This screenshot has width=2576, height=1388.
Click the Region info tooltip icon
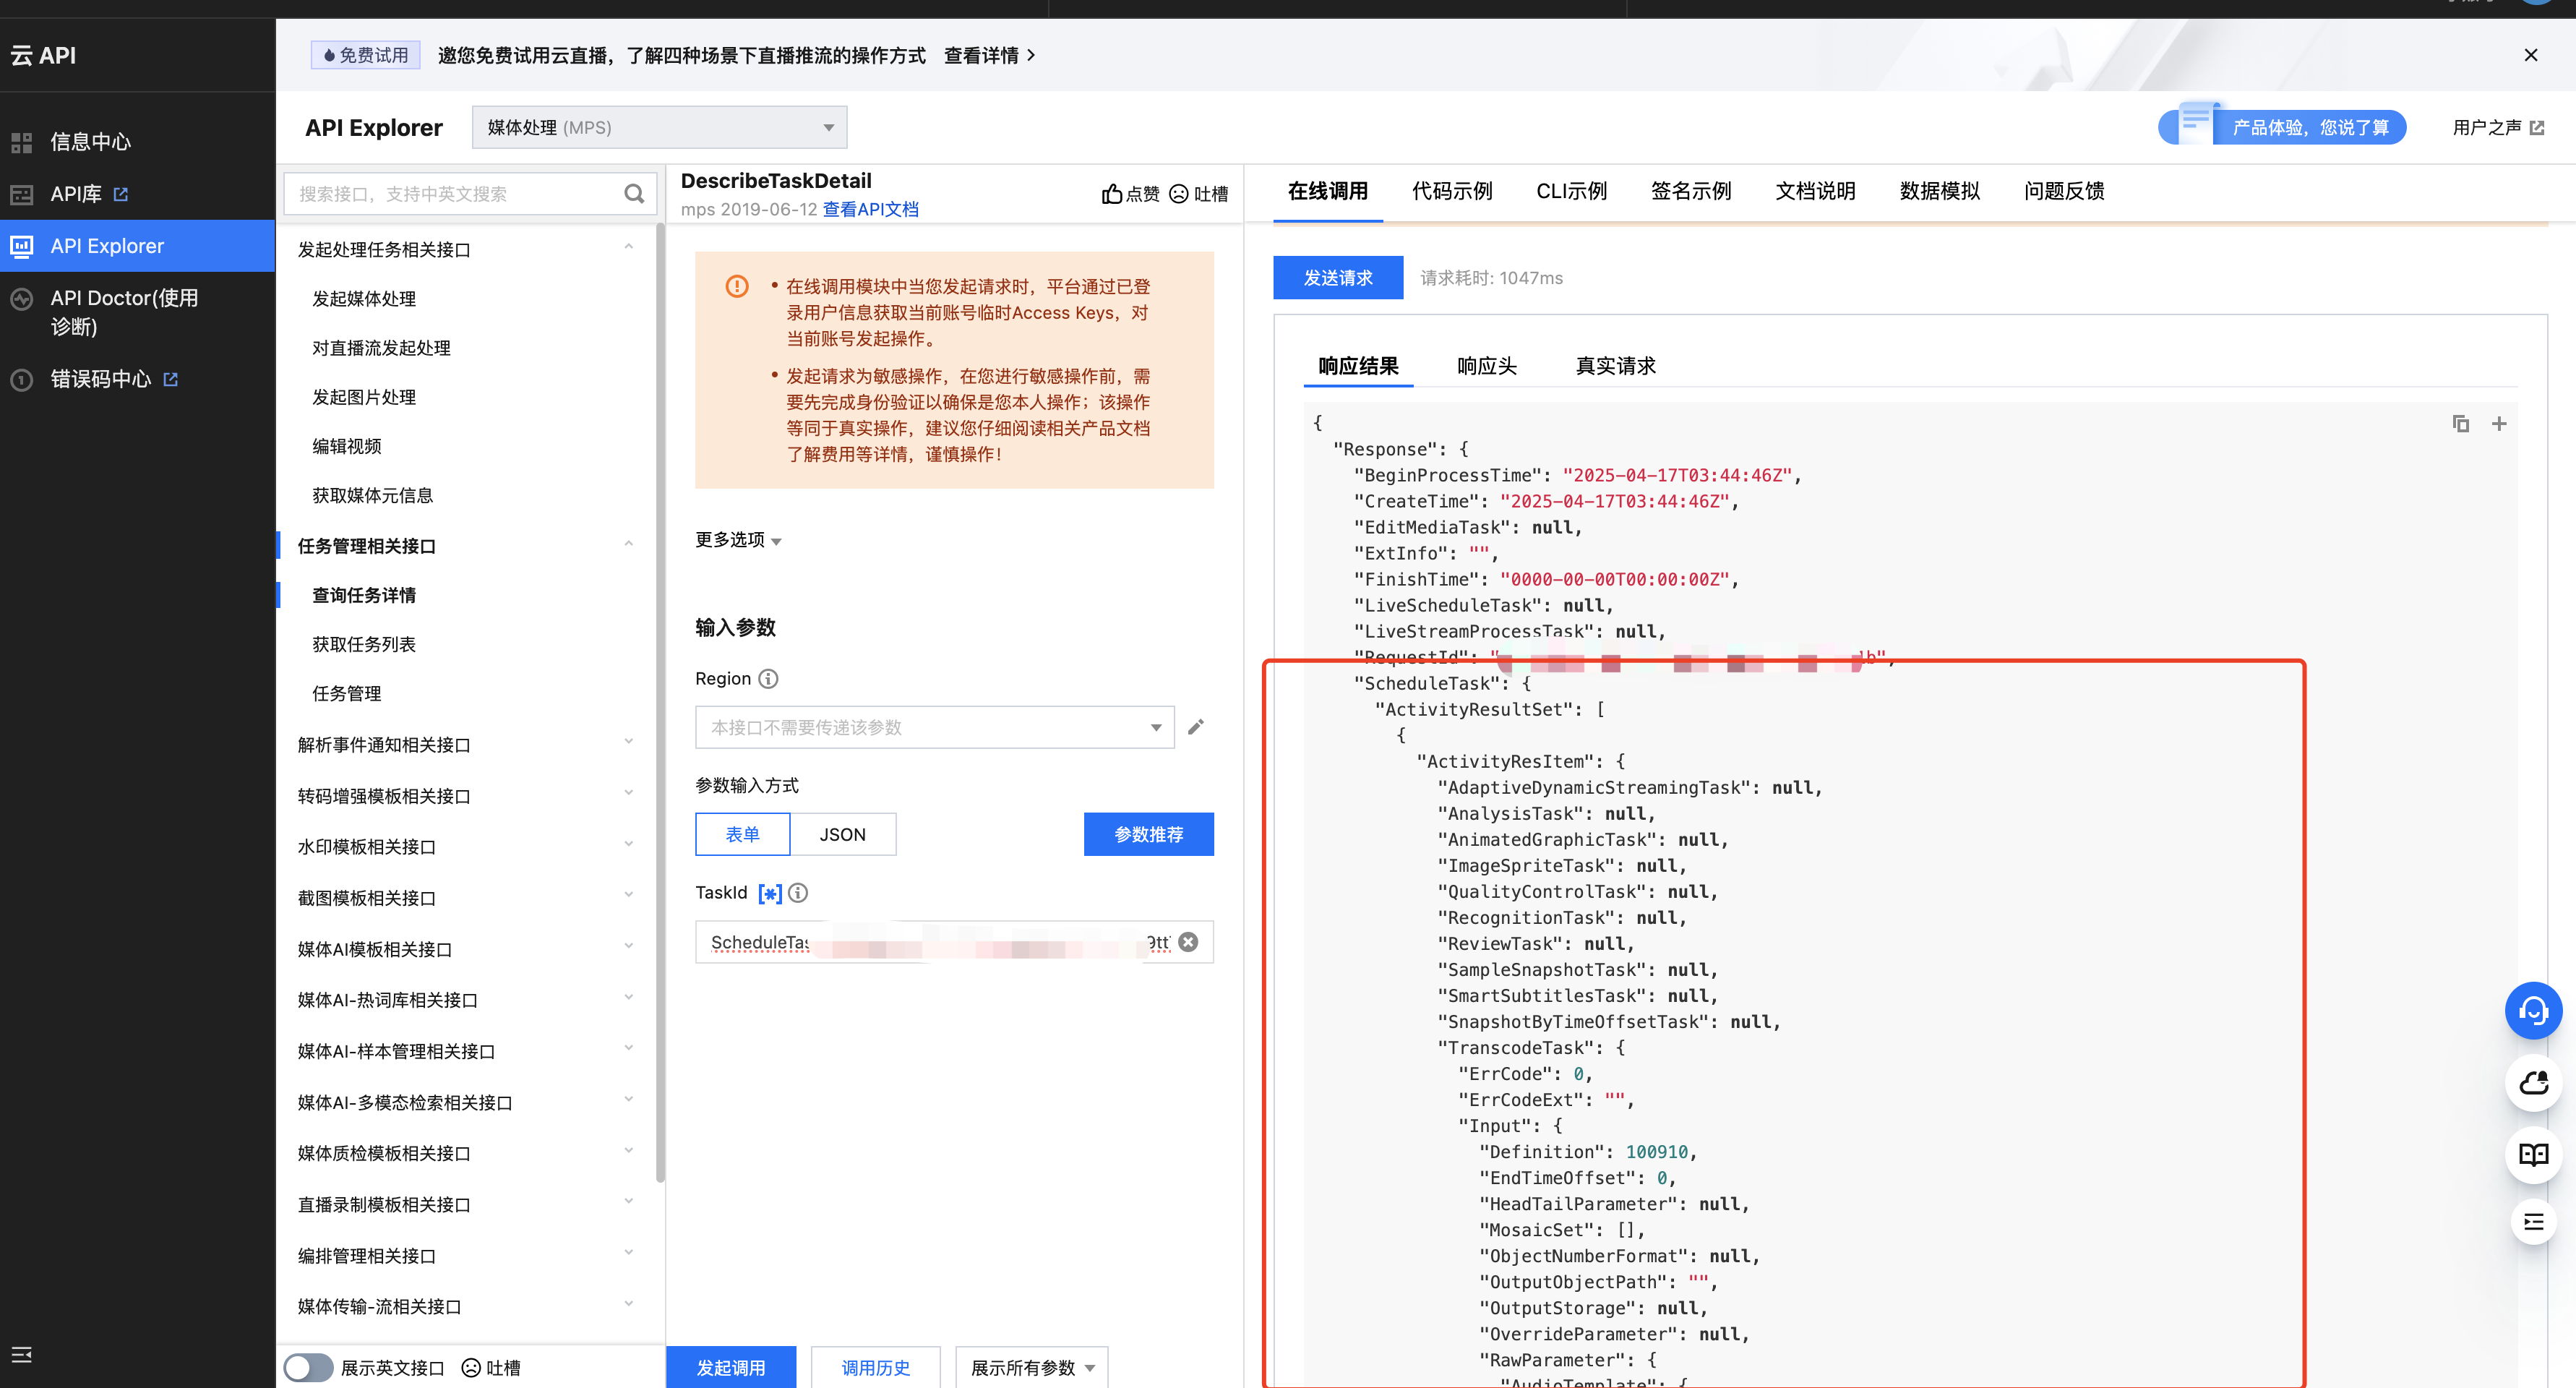pos(768,679)
